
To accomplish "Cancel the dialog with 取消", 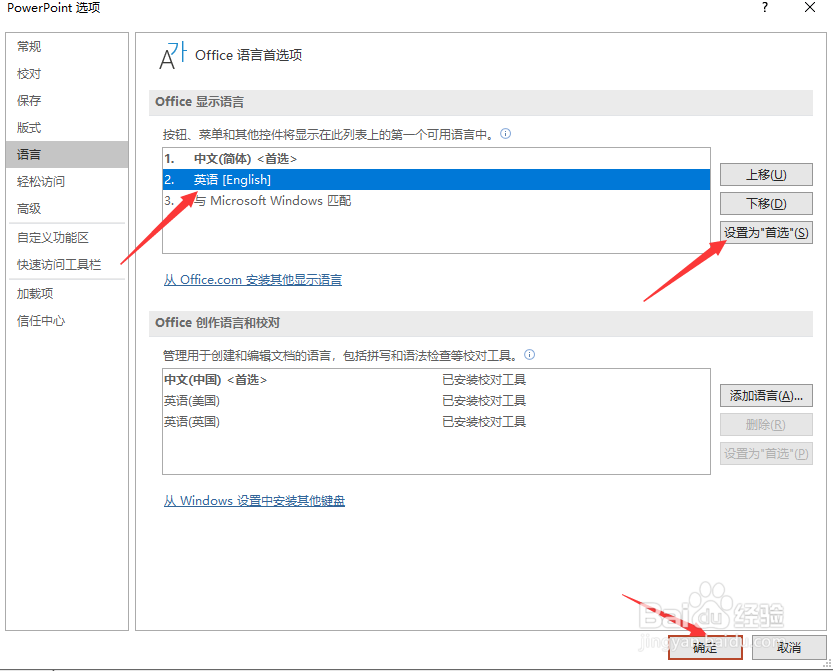I will click(x=789, y=648).
